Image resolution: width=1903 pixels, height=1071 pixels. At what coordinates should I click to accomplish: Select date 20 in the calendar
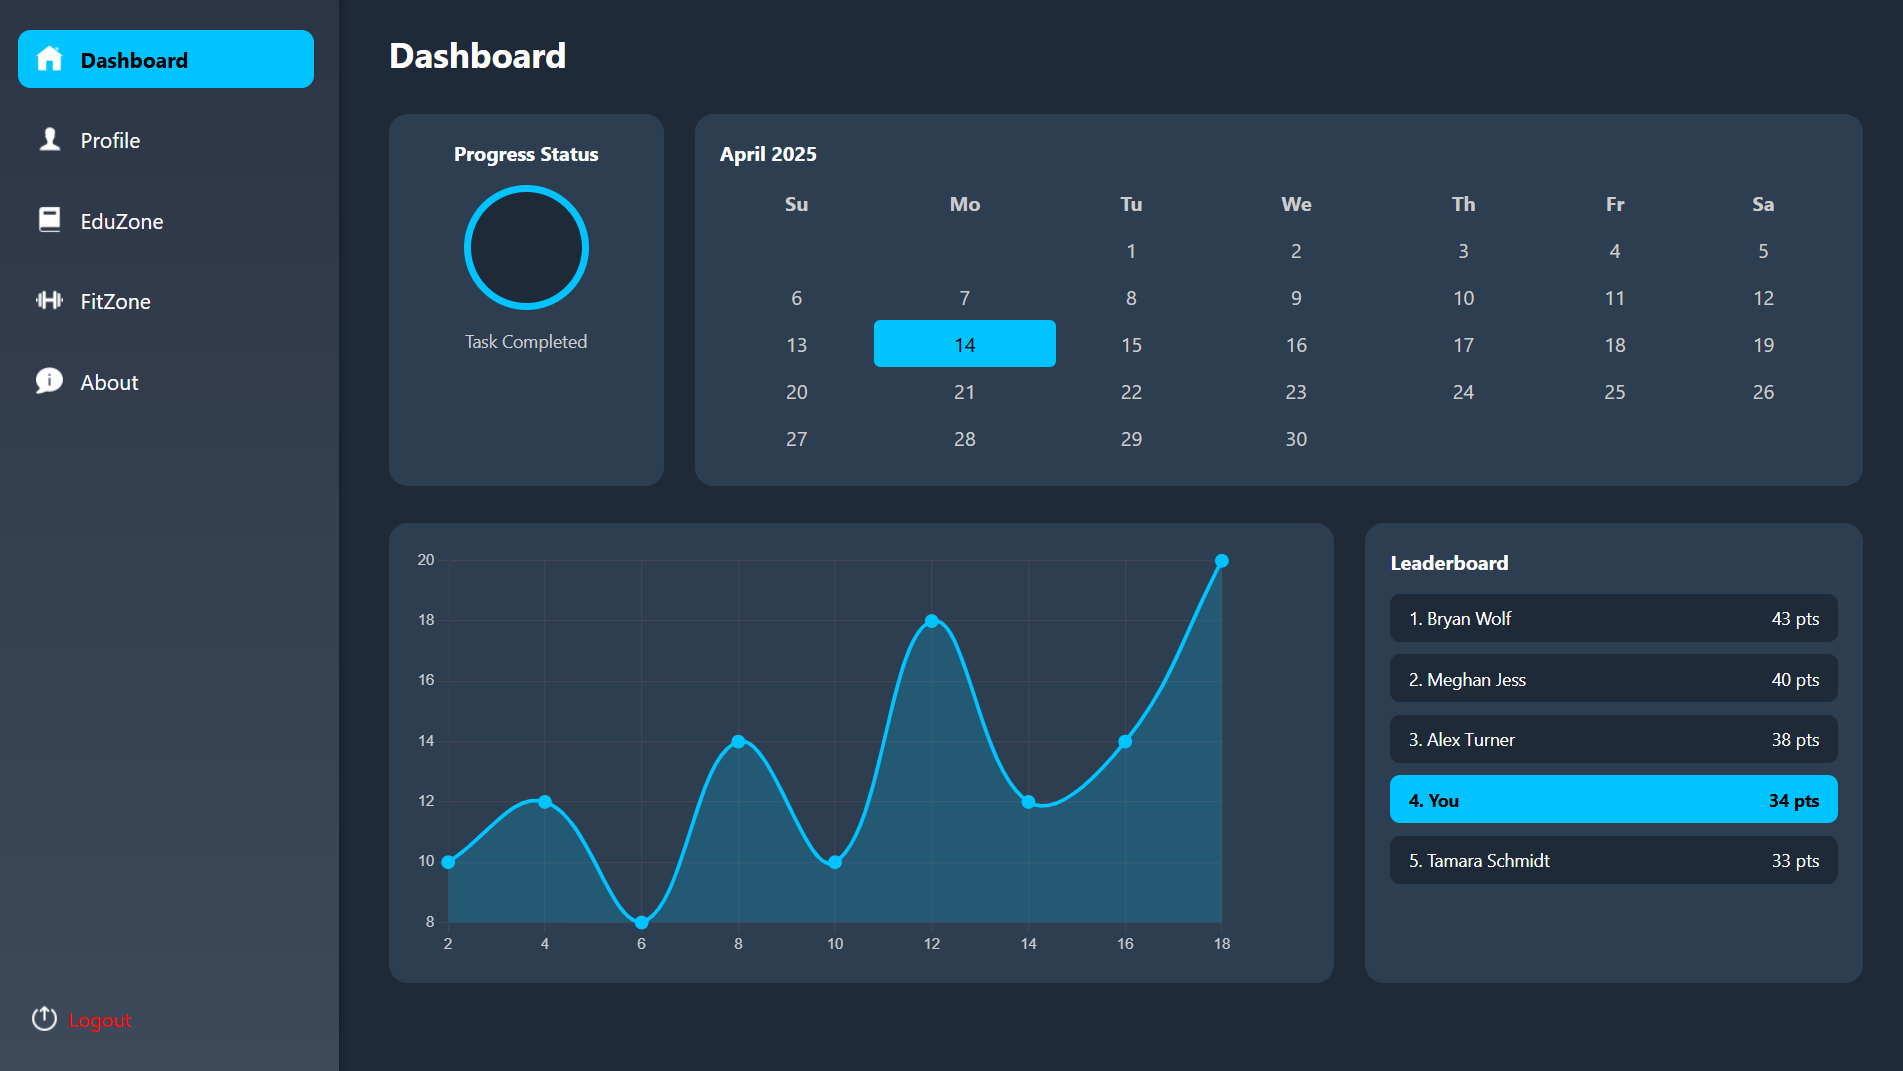[x=797, y=392]
